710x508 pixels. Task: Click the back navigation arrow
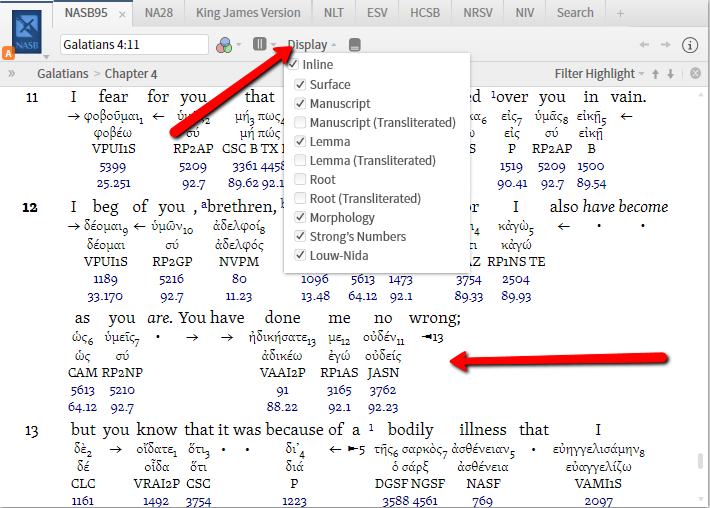click(644, 44)
